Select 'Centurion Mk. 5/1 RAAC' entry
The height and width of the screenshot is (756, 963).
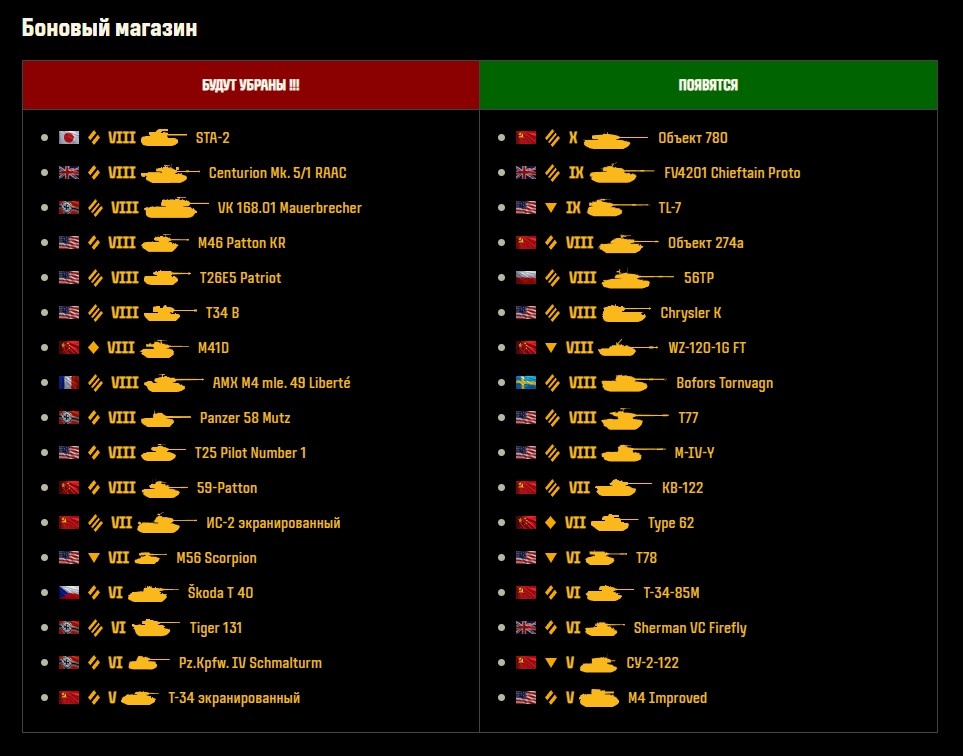[x=278, y=173]
